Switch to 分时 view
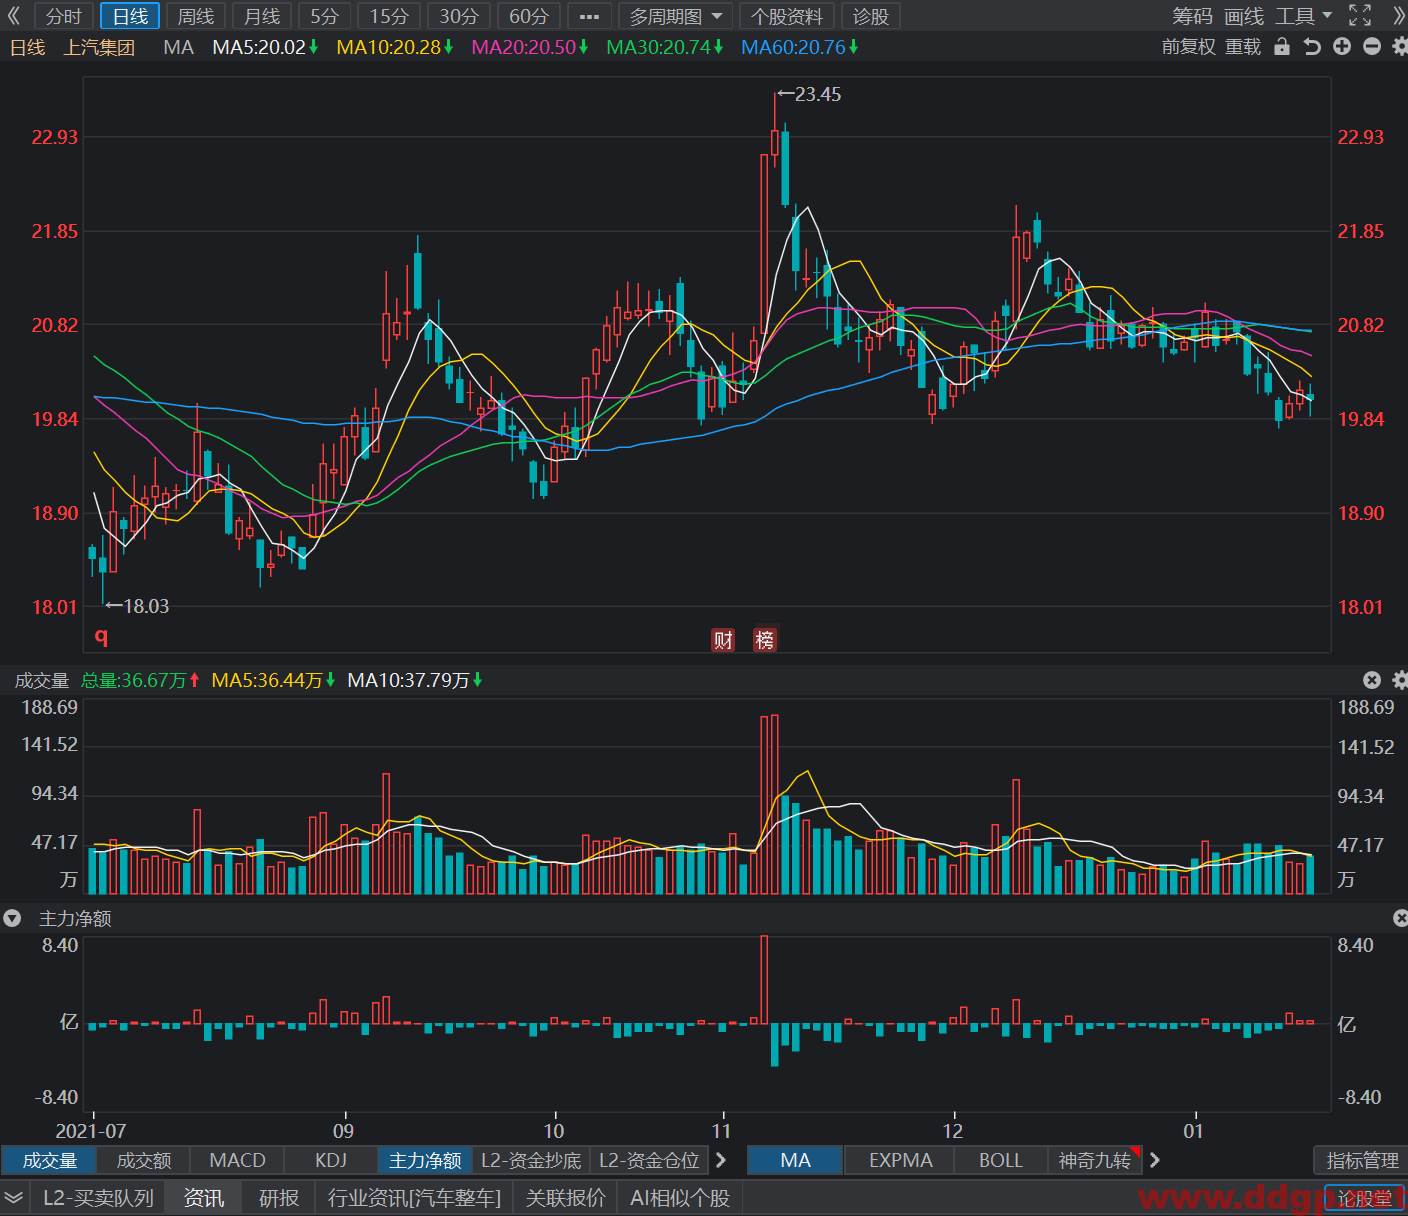Screen dimensions: 1408x1216 pos(64,17)
